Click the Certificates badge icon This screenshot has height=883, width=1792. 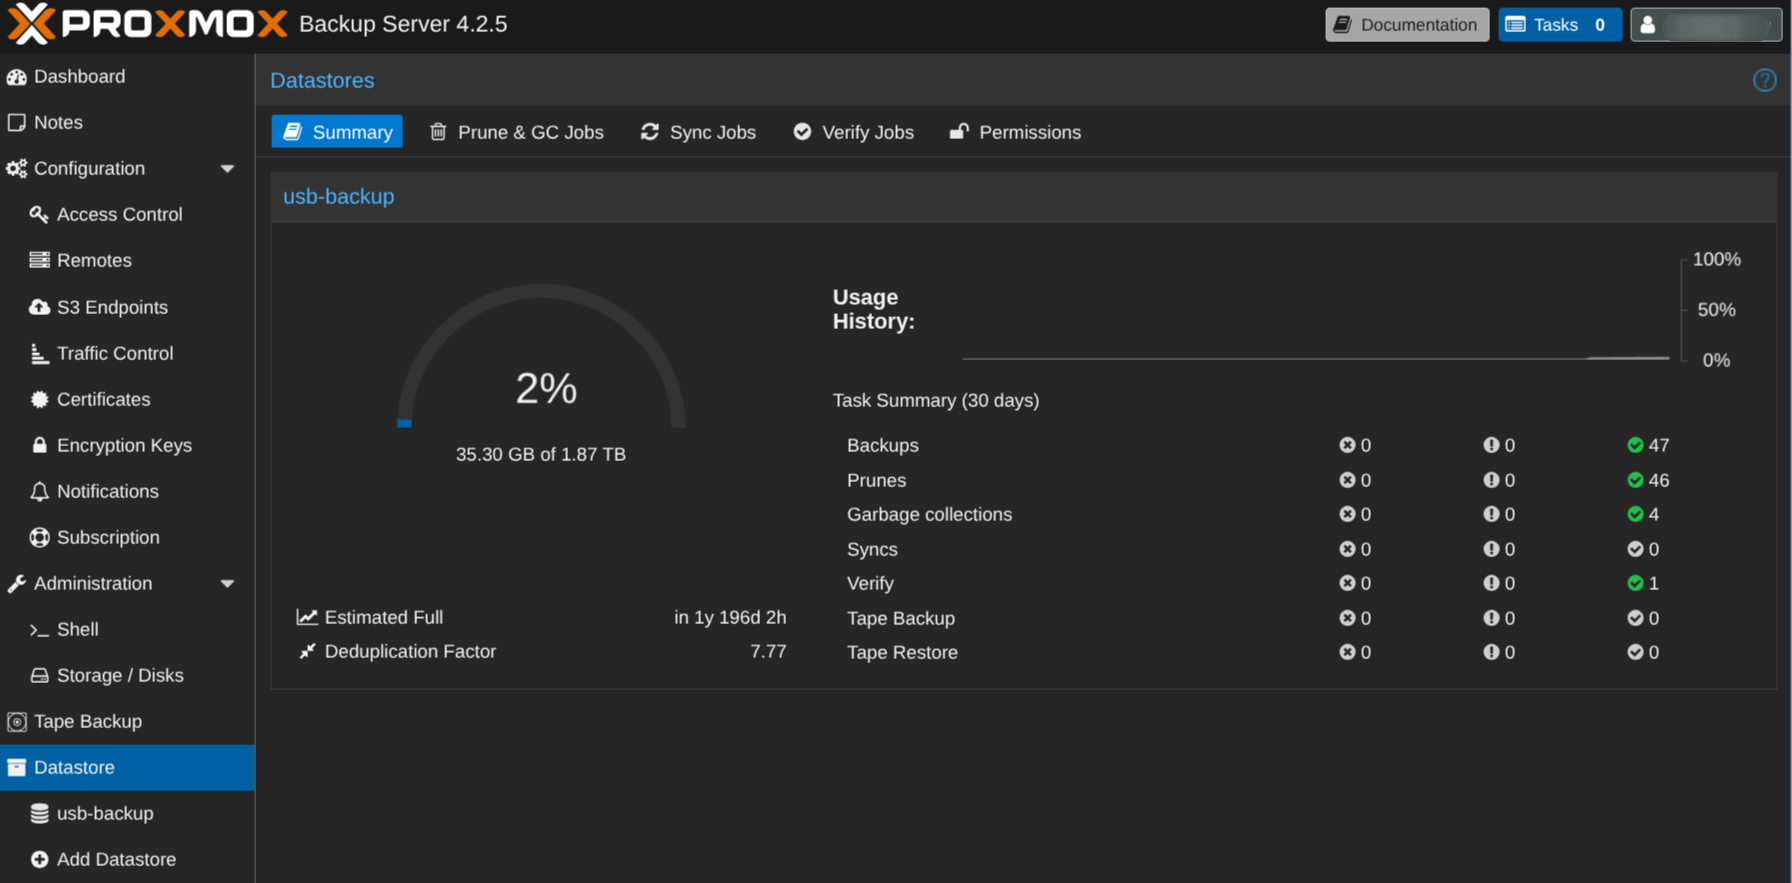click(39, 399)
